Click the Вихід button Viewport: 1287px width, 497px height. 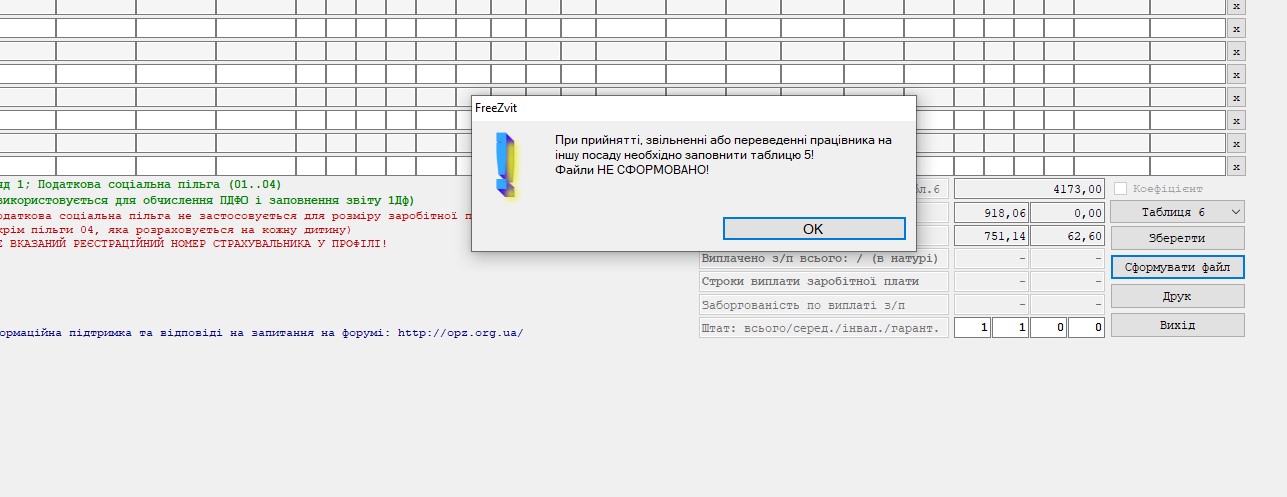1177,325
